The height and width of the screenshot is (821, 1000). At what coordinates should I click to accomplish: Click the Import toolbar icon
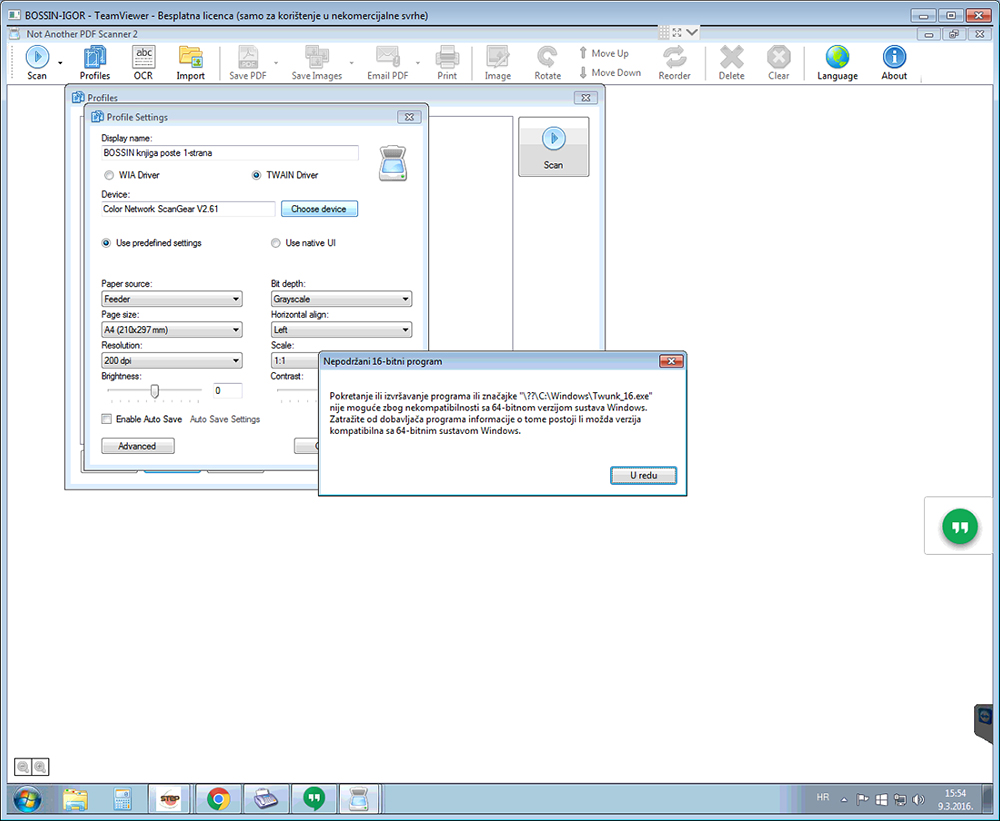pos(190,62)
